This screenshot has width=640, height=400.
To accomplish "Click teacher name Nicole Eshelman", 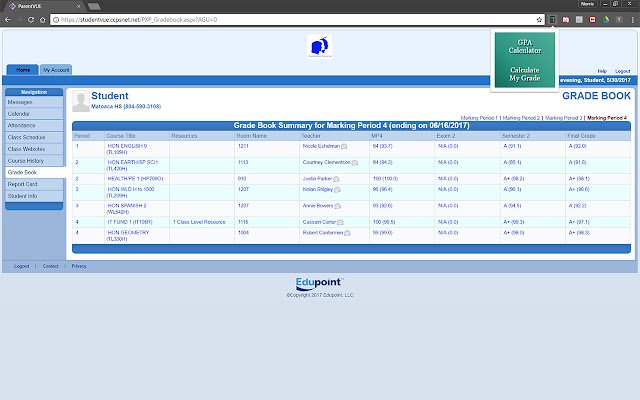I will coord(321,146).
